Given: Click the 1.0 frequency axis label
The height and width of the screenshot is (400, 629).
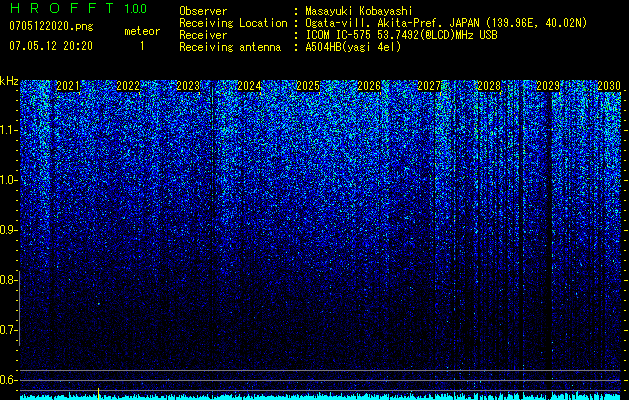Looking at the screenshot, I should pos(8,180).
